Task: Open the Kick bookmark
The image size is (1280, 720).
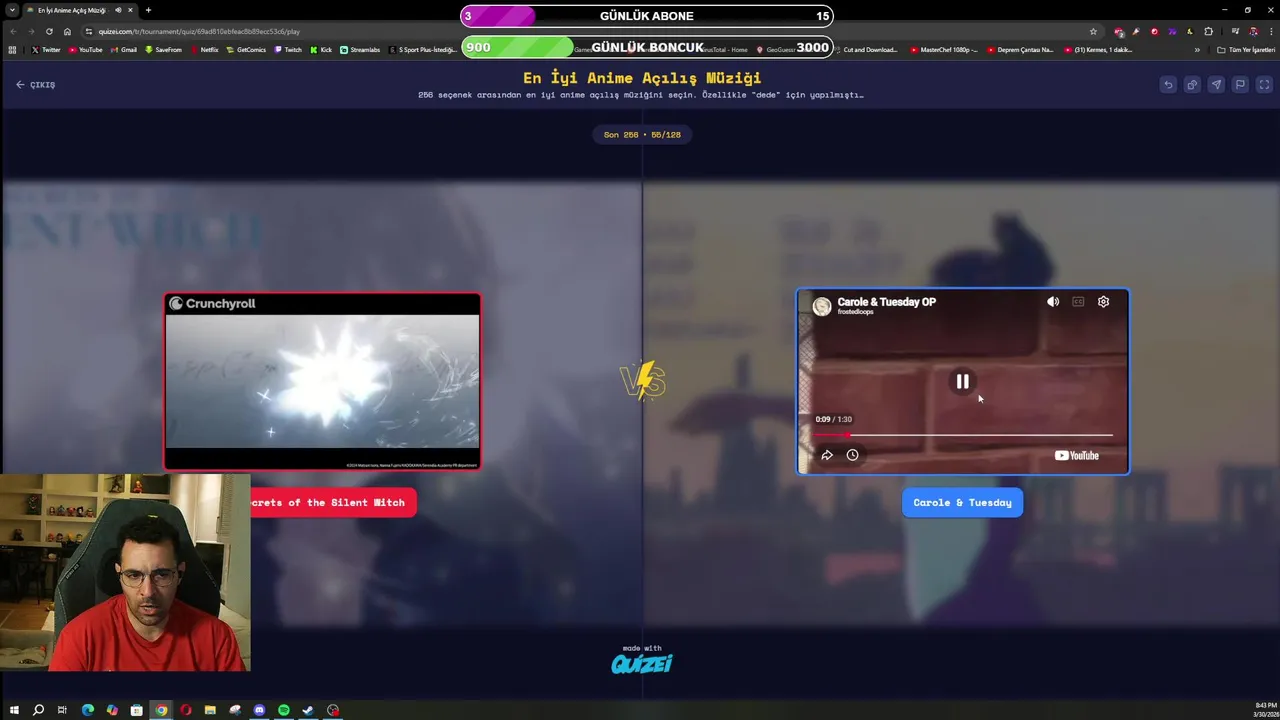Action: click(x=321, y=49)
